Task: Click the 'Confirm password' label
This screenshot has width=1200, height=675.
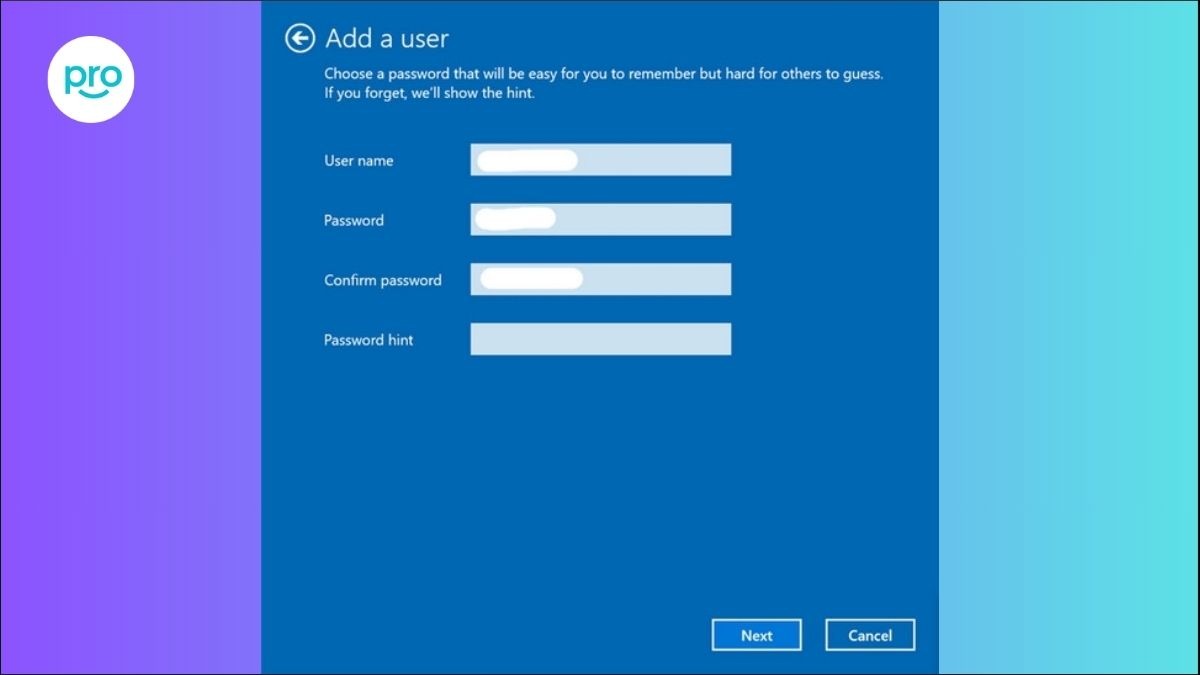Action: point(383,280)
